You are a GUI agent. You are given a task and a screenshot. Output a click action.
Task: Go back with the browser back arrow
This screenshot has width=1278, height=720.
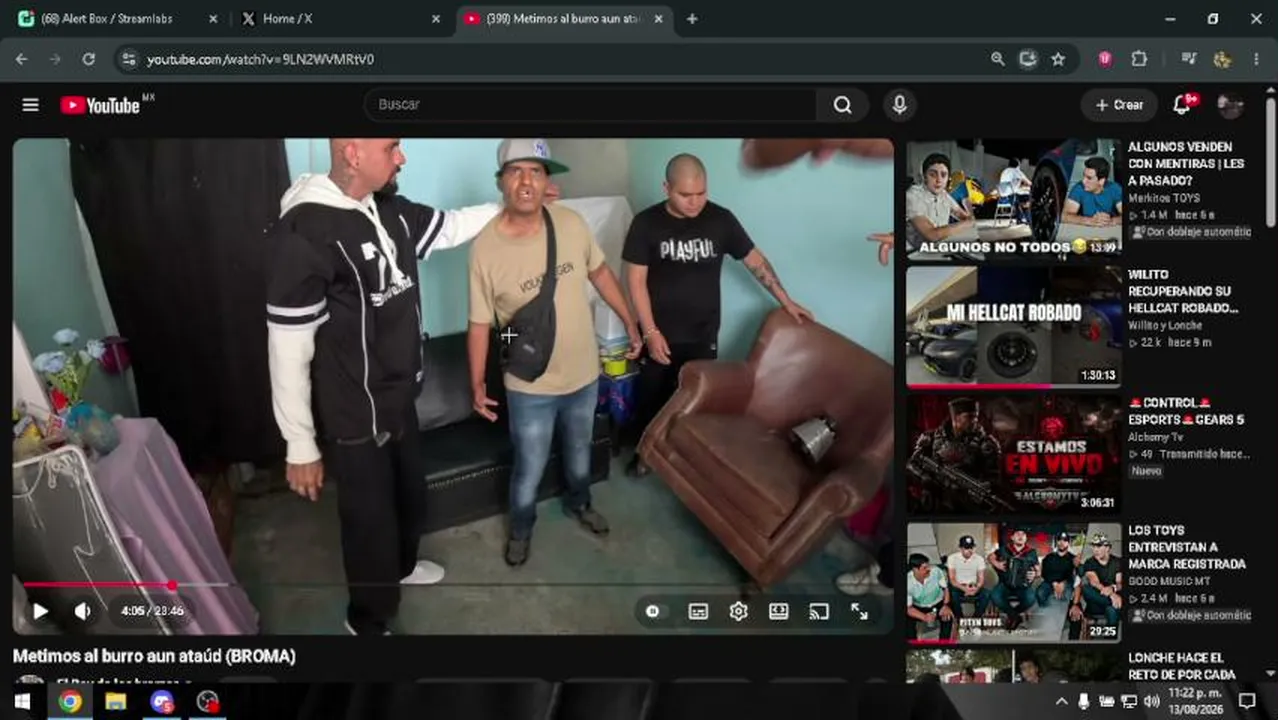22,59
